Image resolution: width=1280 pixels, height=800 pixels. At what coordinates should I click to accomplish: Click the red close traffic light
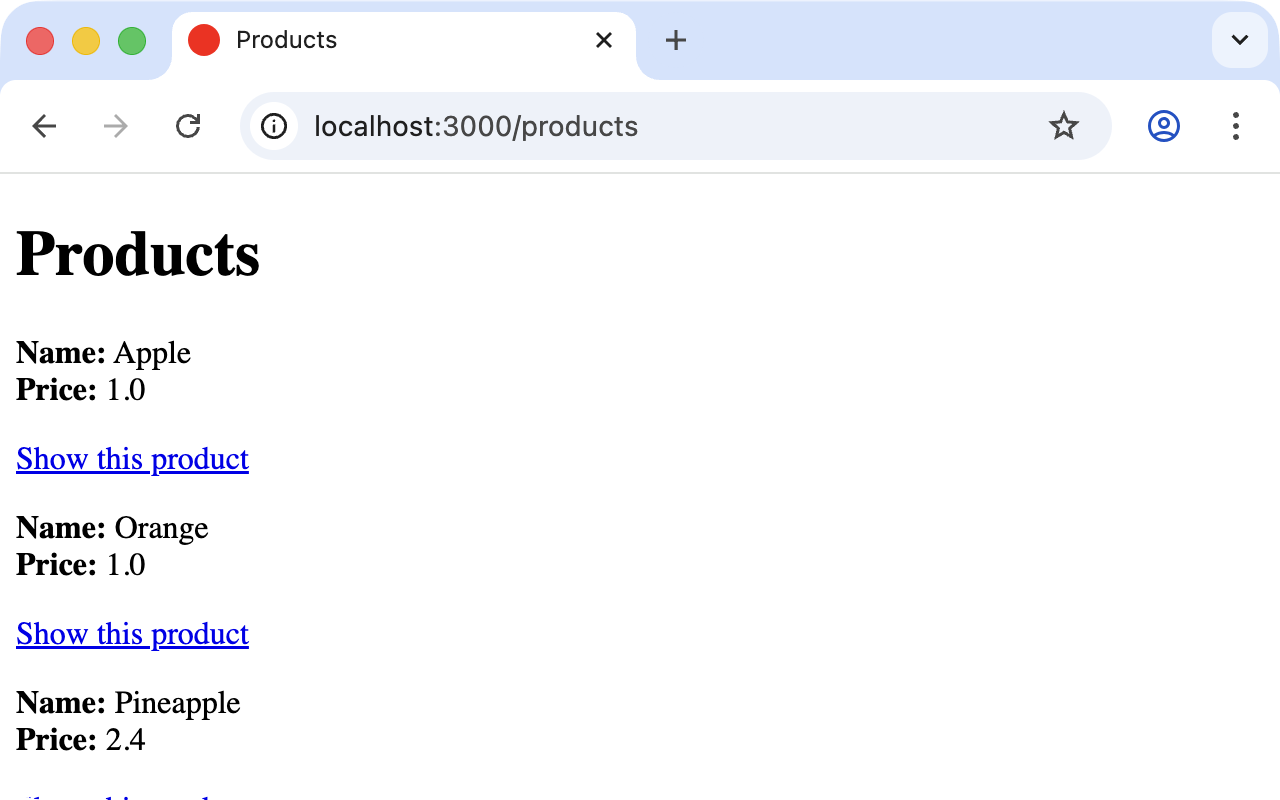point(40,40)
